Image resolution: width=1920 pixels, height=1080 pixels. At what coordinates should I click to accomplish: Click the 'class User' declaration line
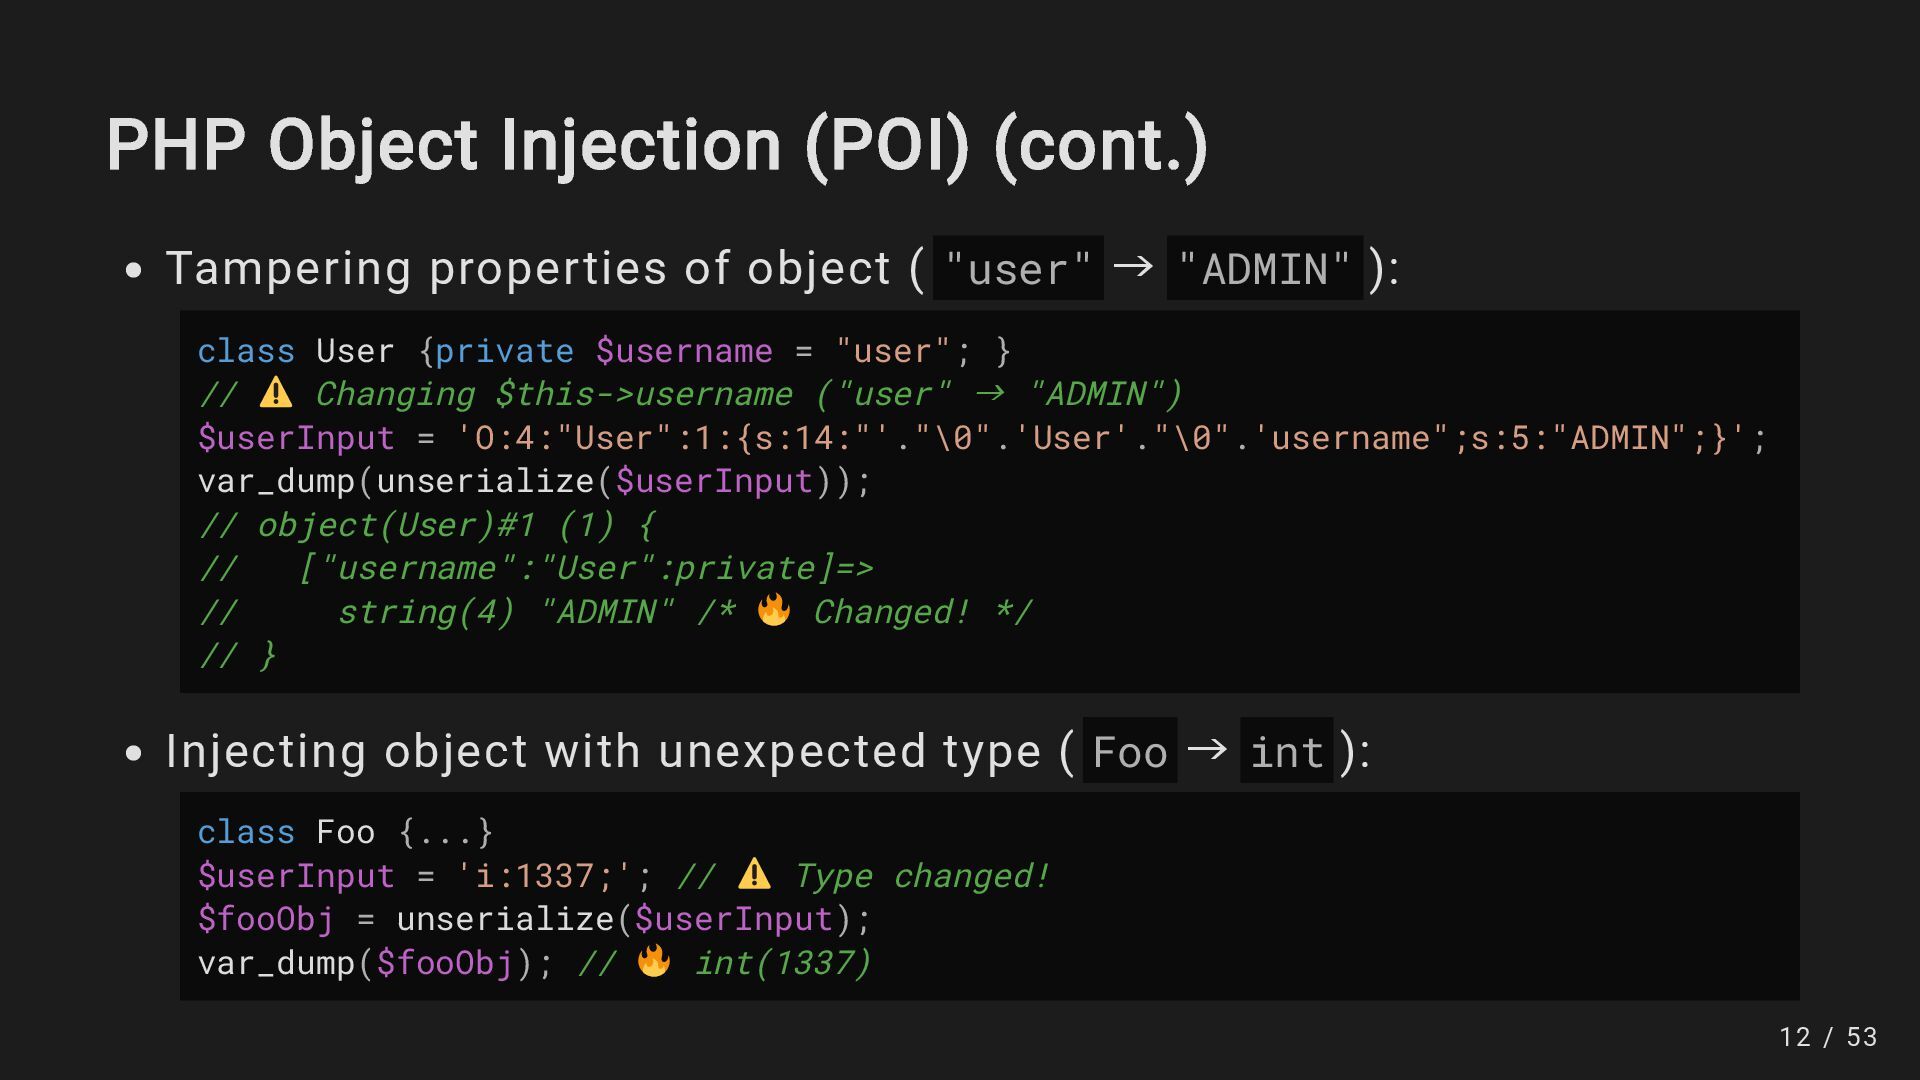click(604, 351)
